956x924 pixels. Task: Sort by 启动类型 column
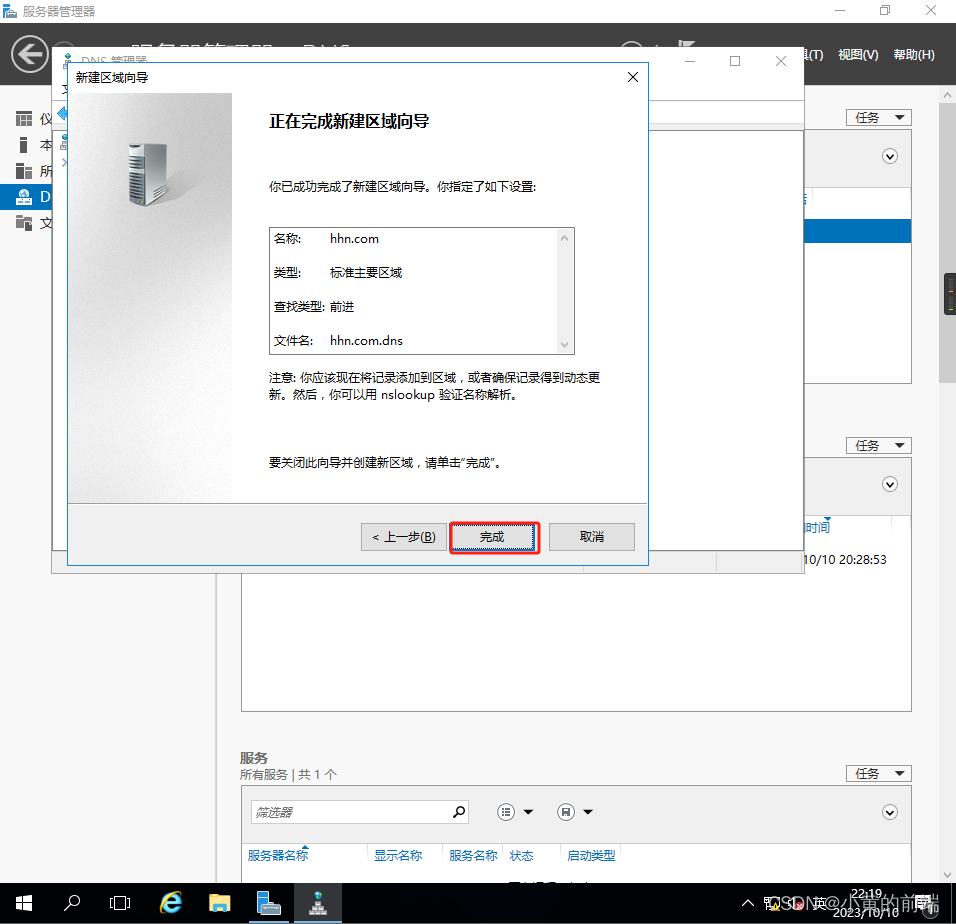point(591,856)
